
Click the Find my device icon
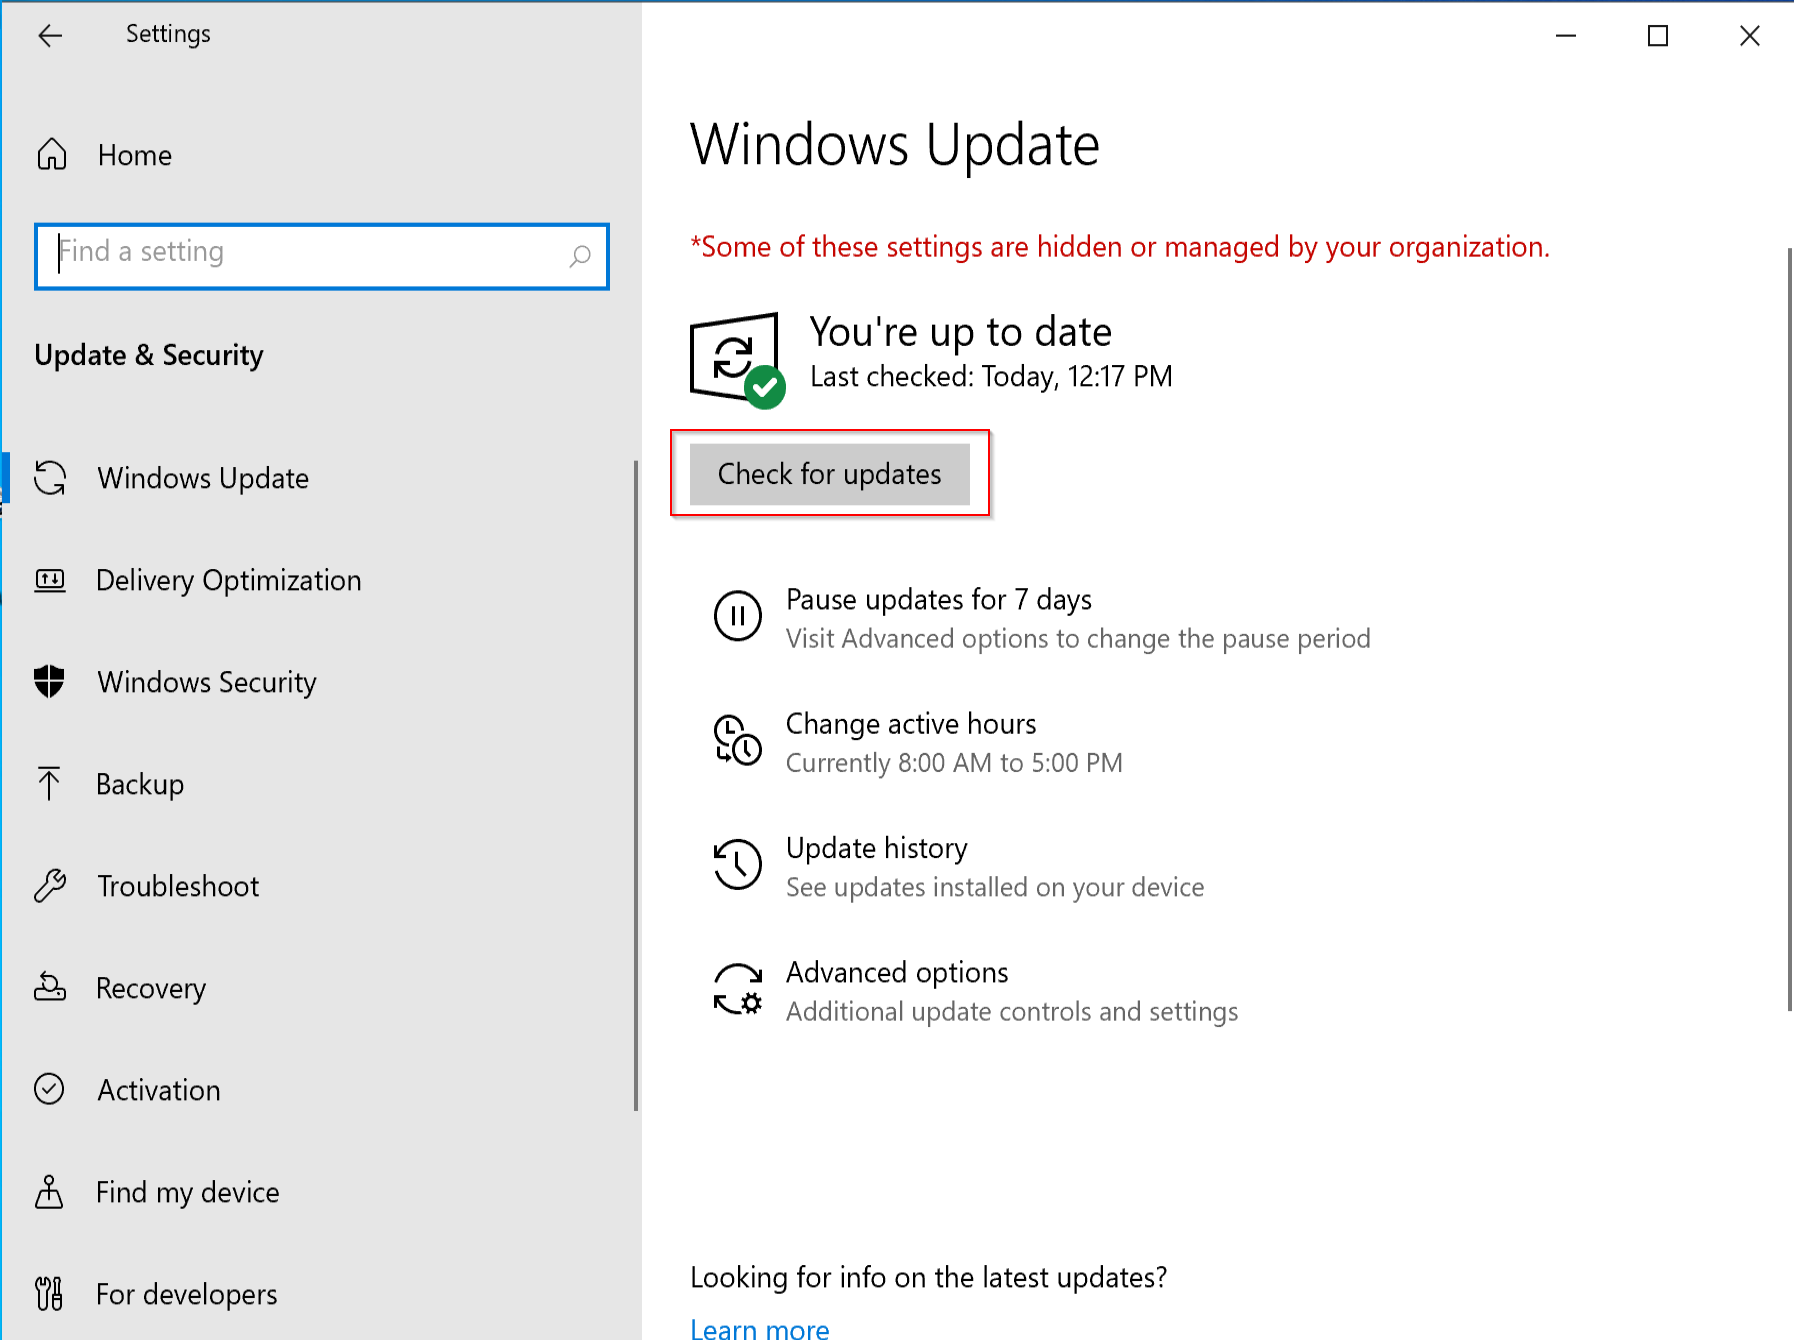[49, 1191]
